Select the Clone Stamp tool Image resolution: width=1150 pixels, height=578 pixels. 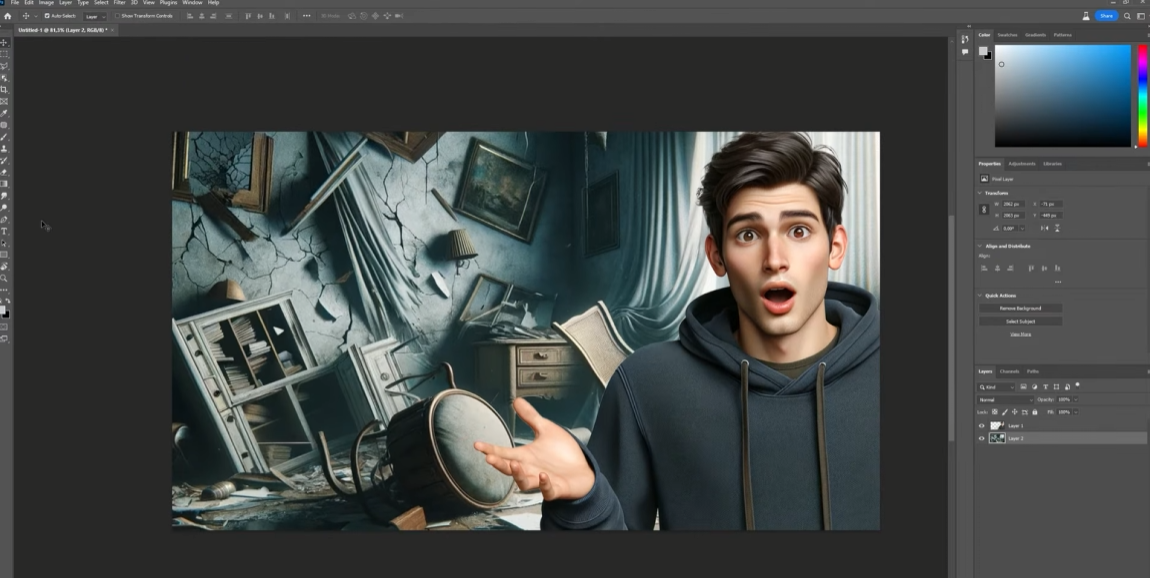tap(4, 148)
